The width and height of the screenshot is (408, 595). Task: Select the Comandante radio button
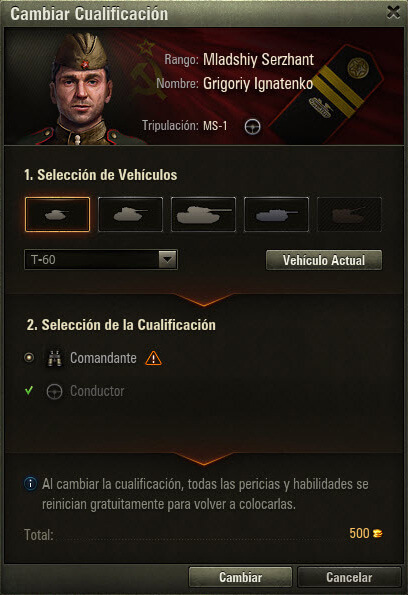(x=29, y=357)
